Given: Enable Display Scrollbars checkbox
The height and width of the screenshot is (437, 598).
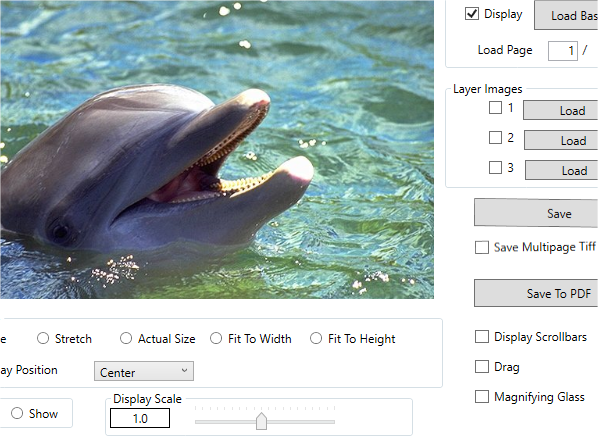Looking at the screenshot, I should 482,337.
